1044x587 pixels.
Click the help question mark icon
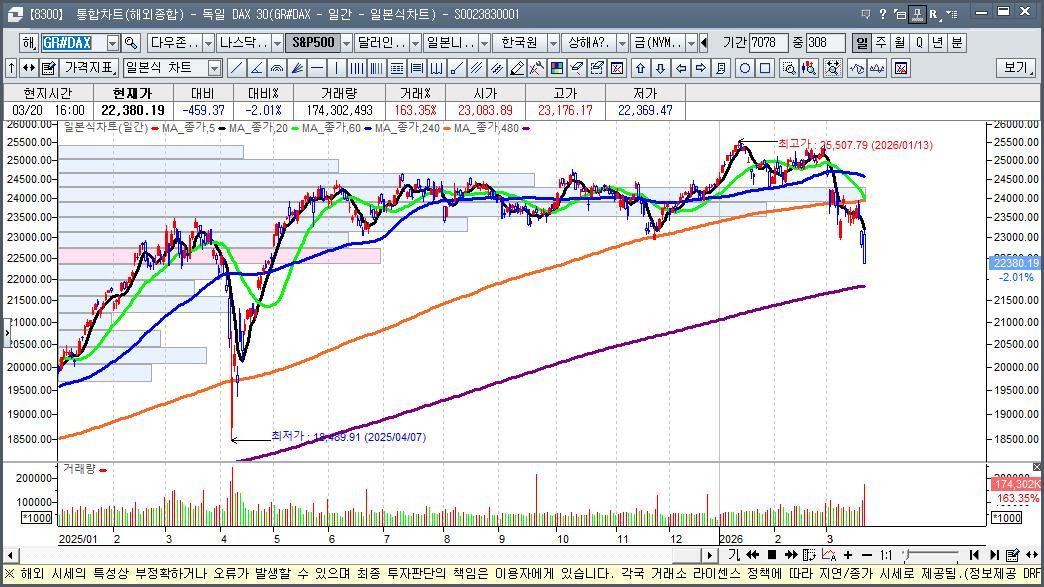[883, 14]
